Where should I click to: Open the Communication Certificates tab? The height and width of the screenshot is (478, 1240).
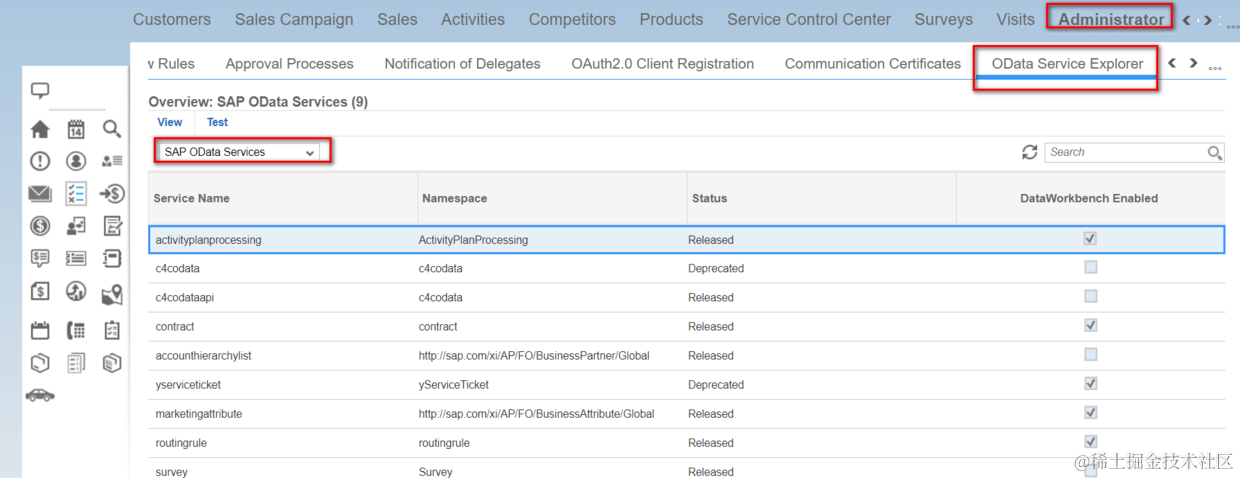coord(872,64)
